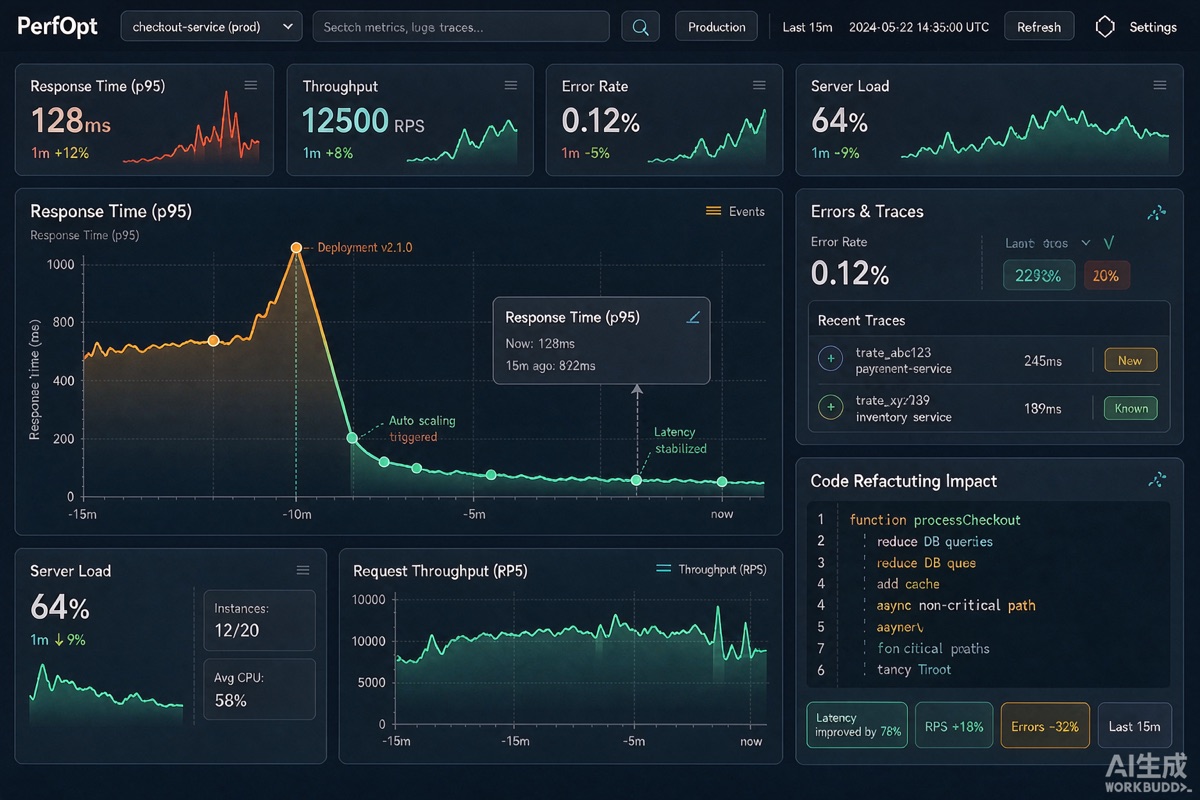1200x800 pixels.
Task: Click the Throughput card sparkline
Action: tap(462, 140)
